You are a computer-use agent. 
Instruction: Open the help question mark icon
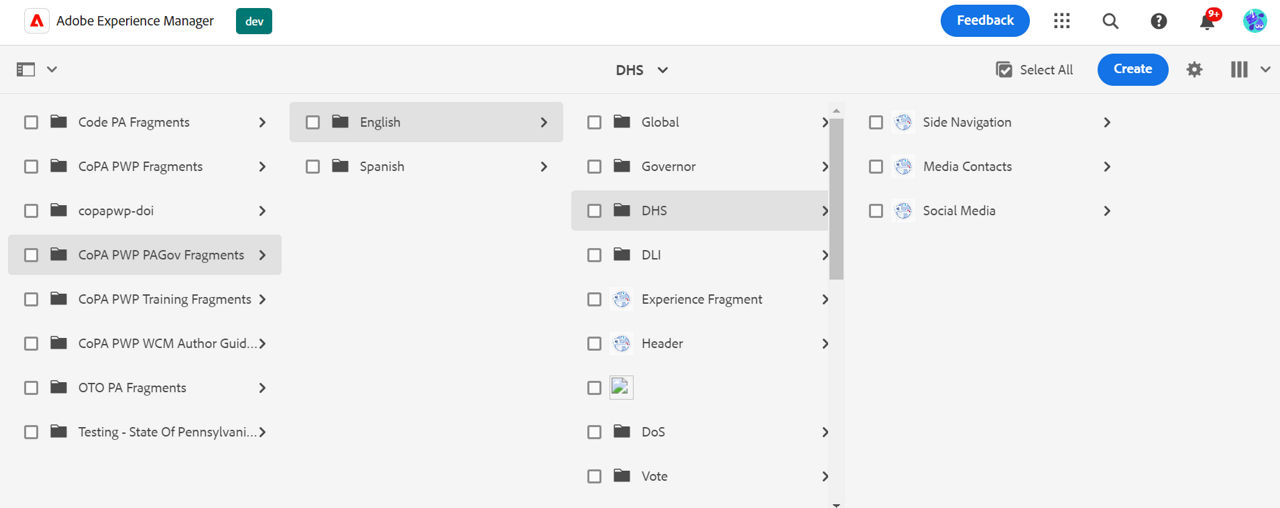point(1159,21)
